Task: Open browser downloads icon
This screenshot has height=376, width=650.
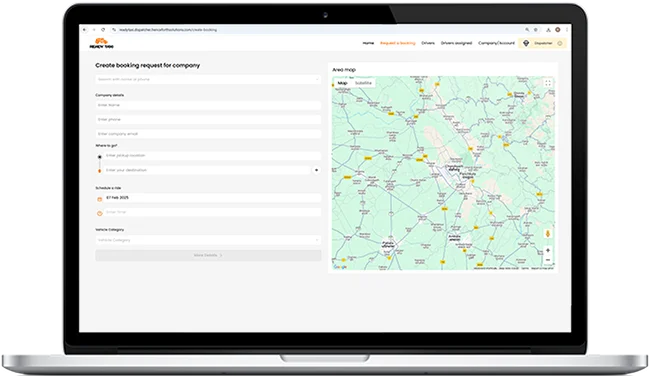Action: click(548, 30)
